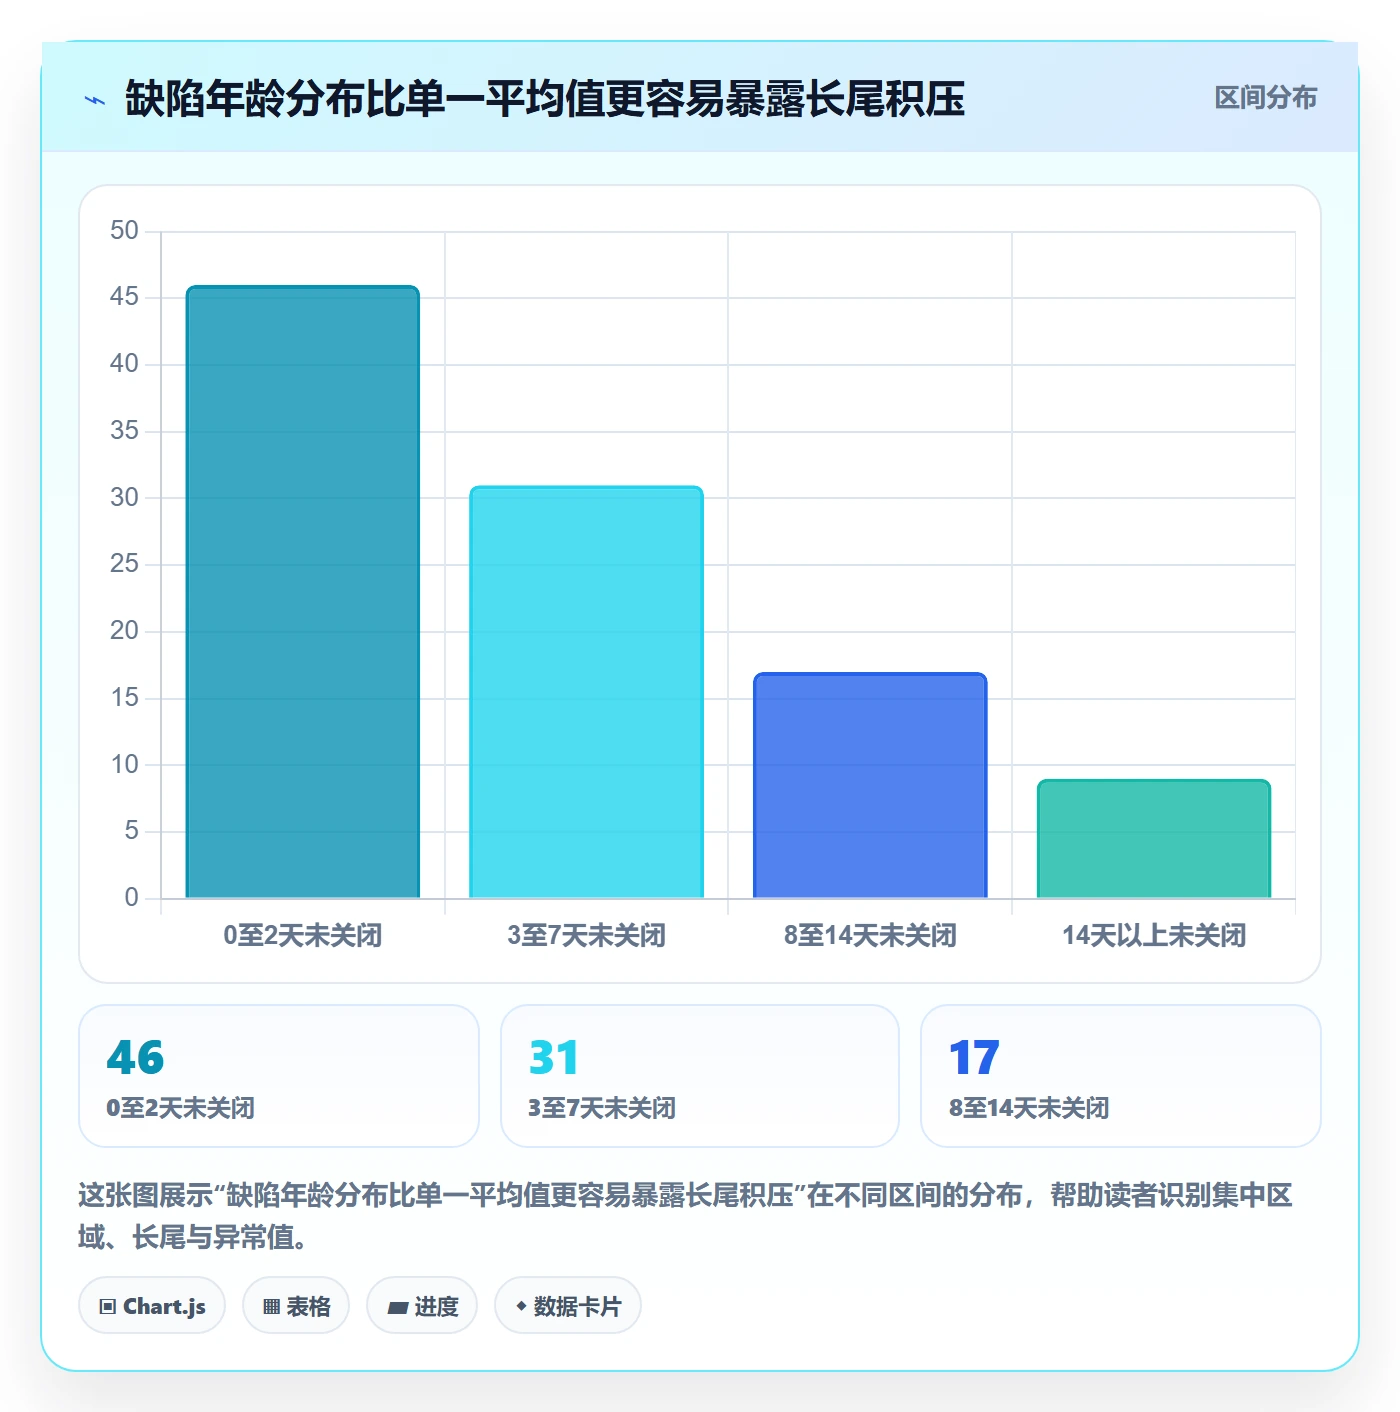This screenshot has width=1400, height=1412.
Task: Select the 14天以上未关闭 green bar
Action: (x=1154, y=839)
